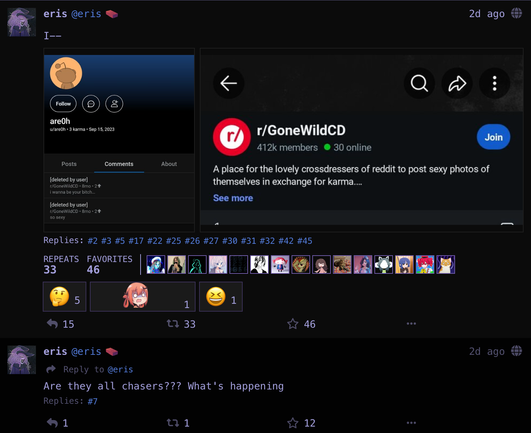Open the @eris handle in the reply post header
The image size is (531, 433).
(86, 351)
